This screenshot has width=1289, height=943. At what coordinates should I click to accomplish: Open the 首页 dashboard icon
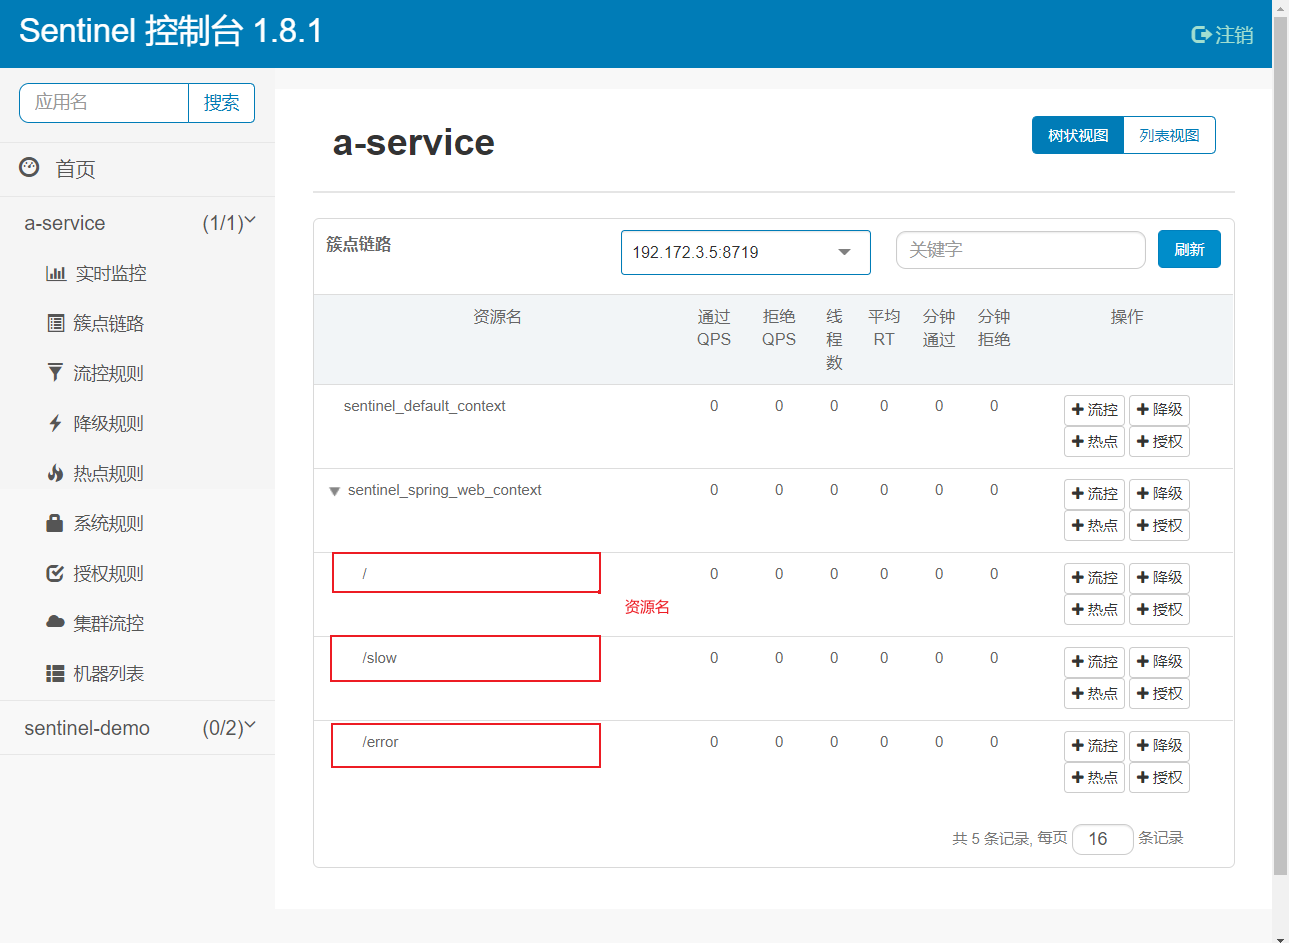click(29, 167)
